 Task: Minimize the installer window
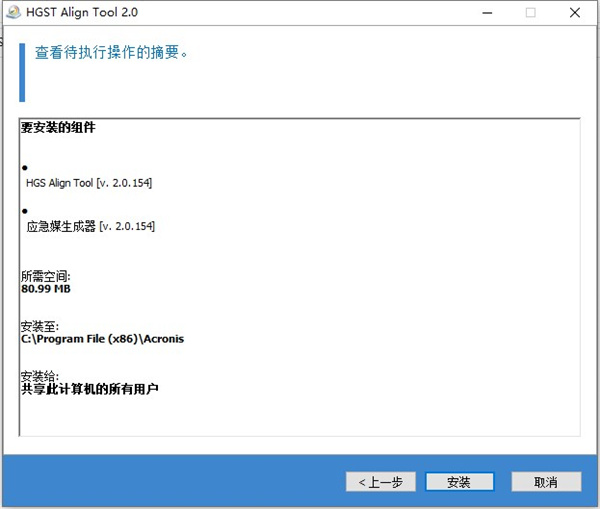[484, 13]
